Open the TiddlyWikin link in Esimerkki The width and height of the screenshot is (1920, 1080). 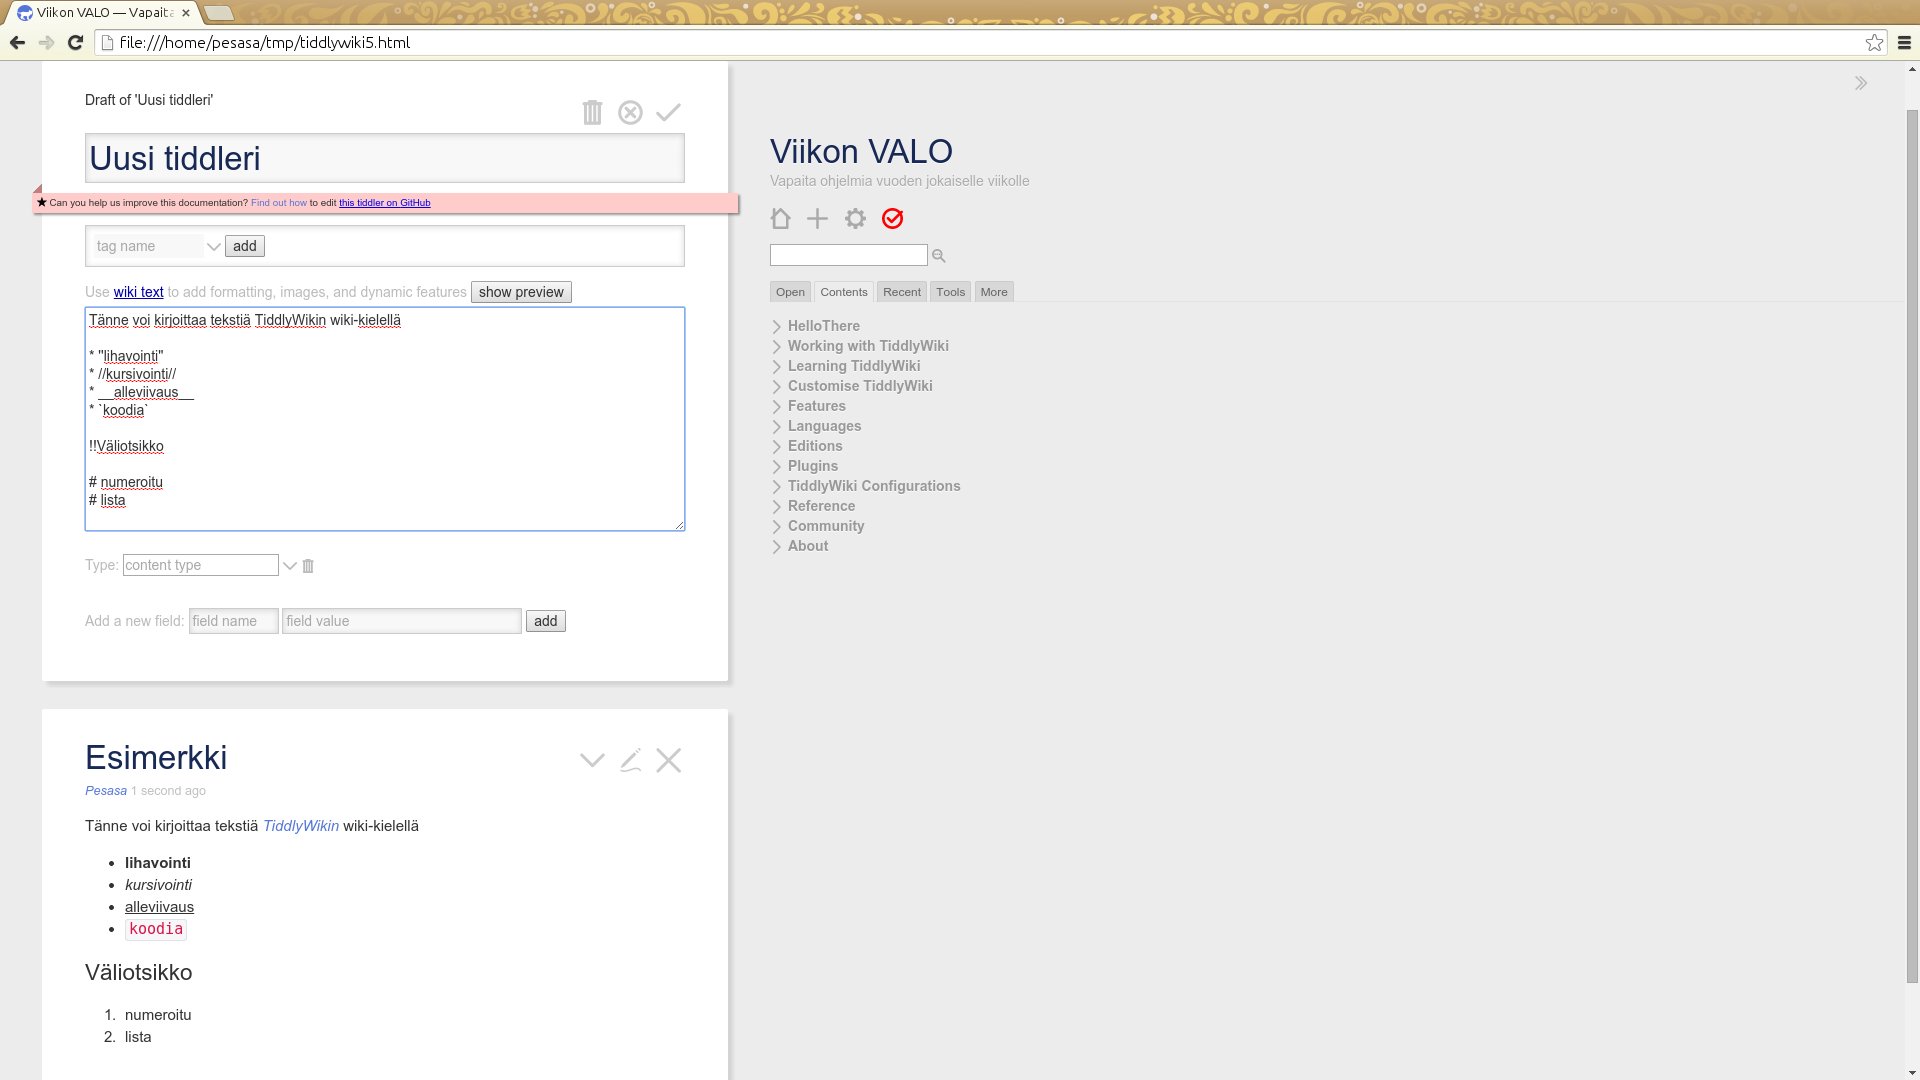(x=301, y=826)
